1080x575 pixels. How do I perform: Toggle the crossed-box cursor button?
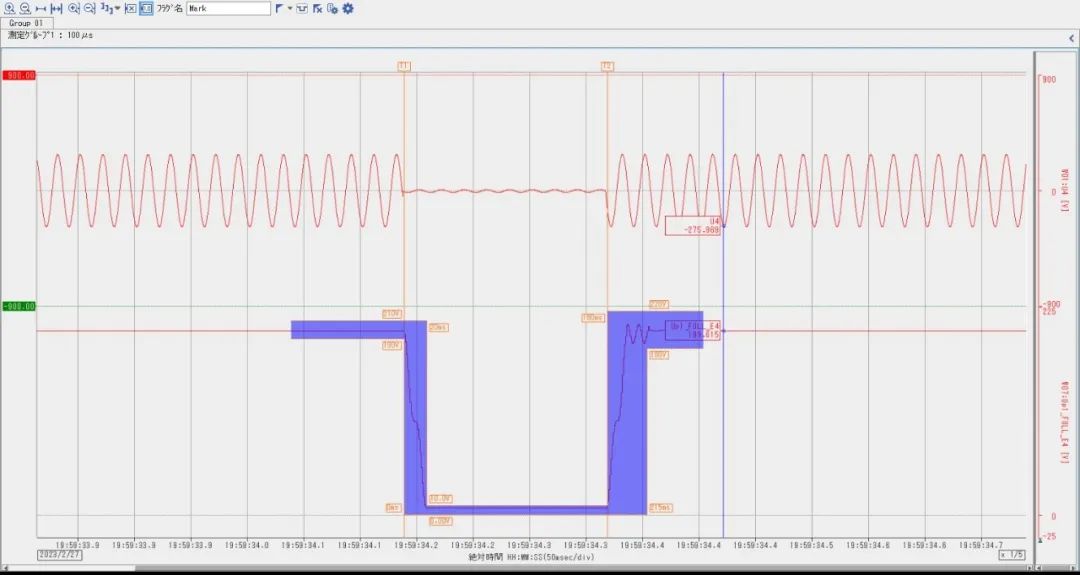coord(130,8)
